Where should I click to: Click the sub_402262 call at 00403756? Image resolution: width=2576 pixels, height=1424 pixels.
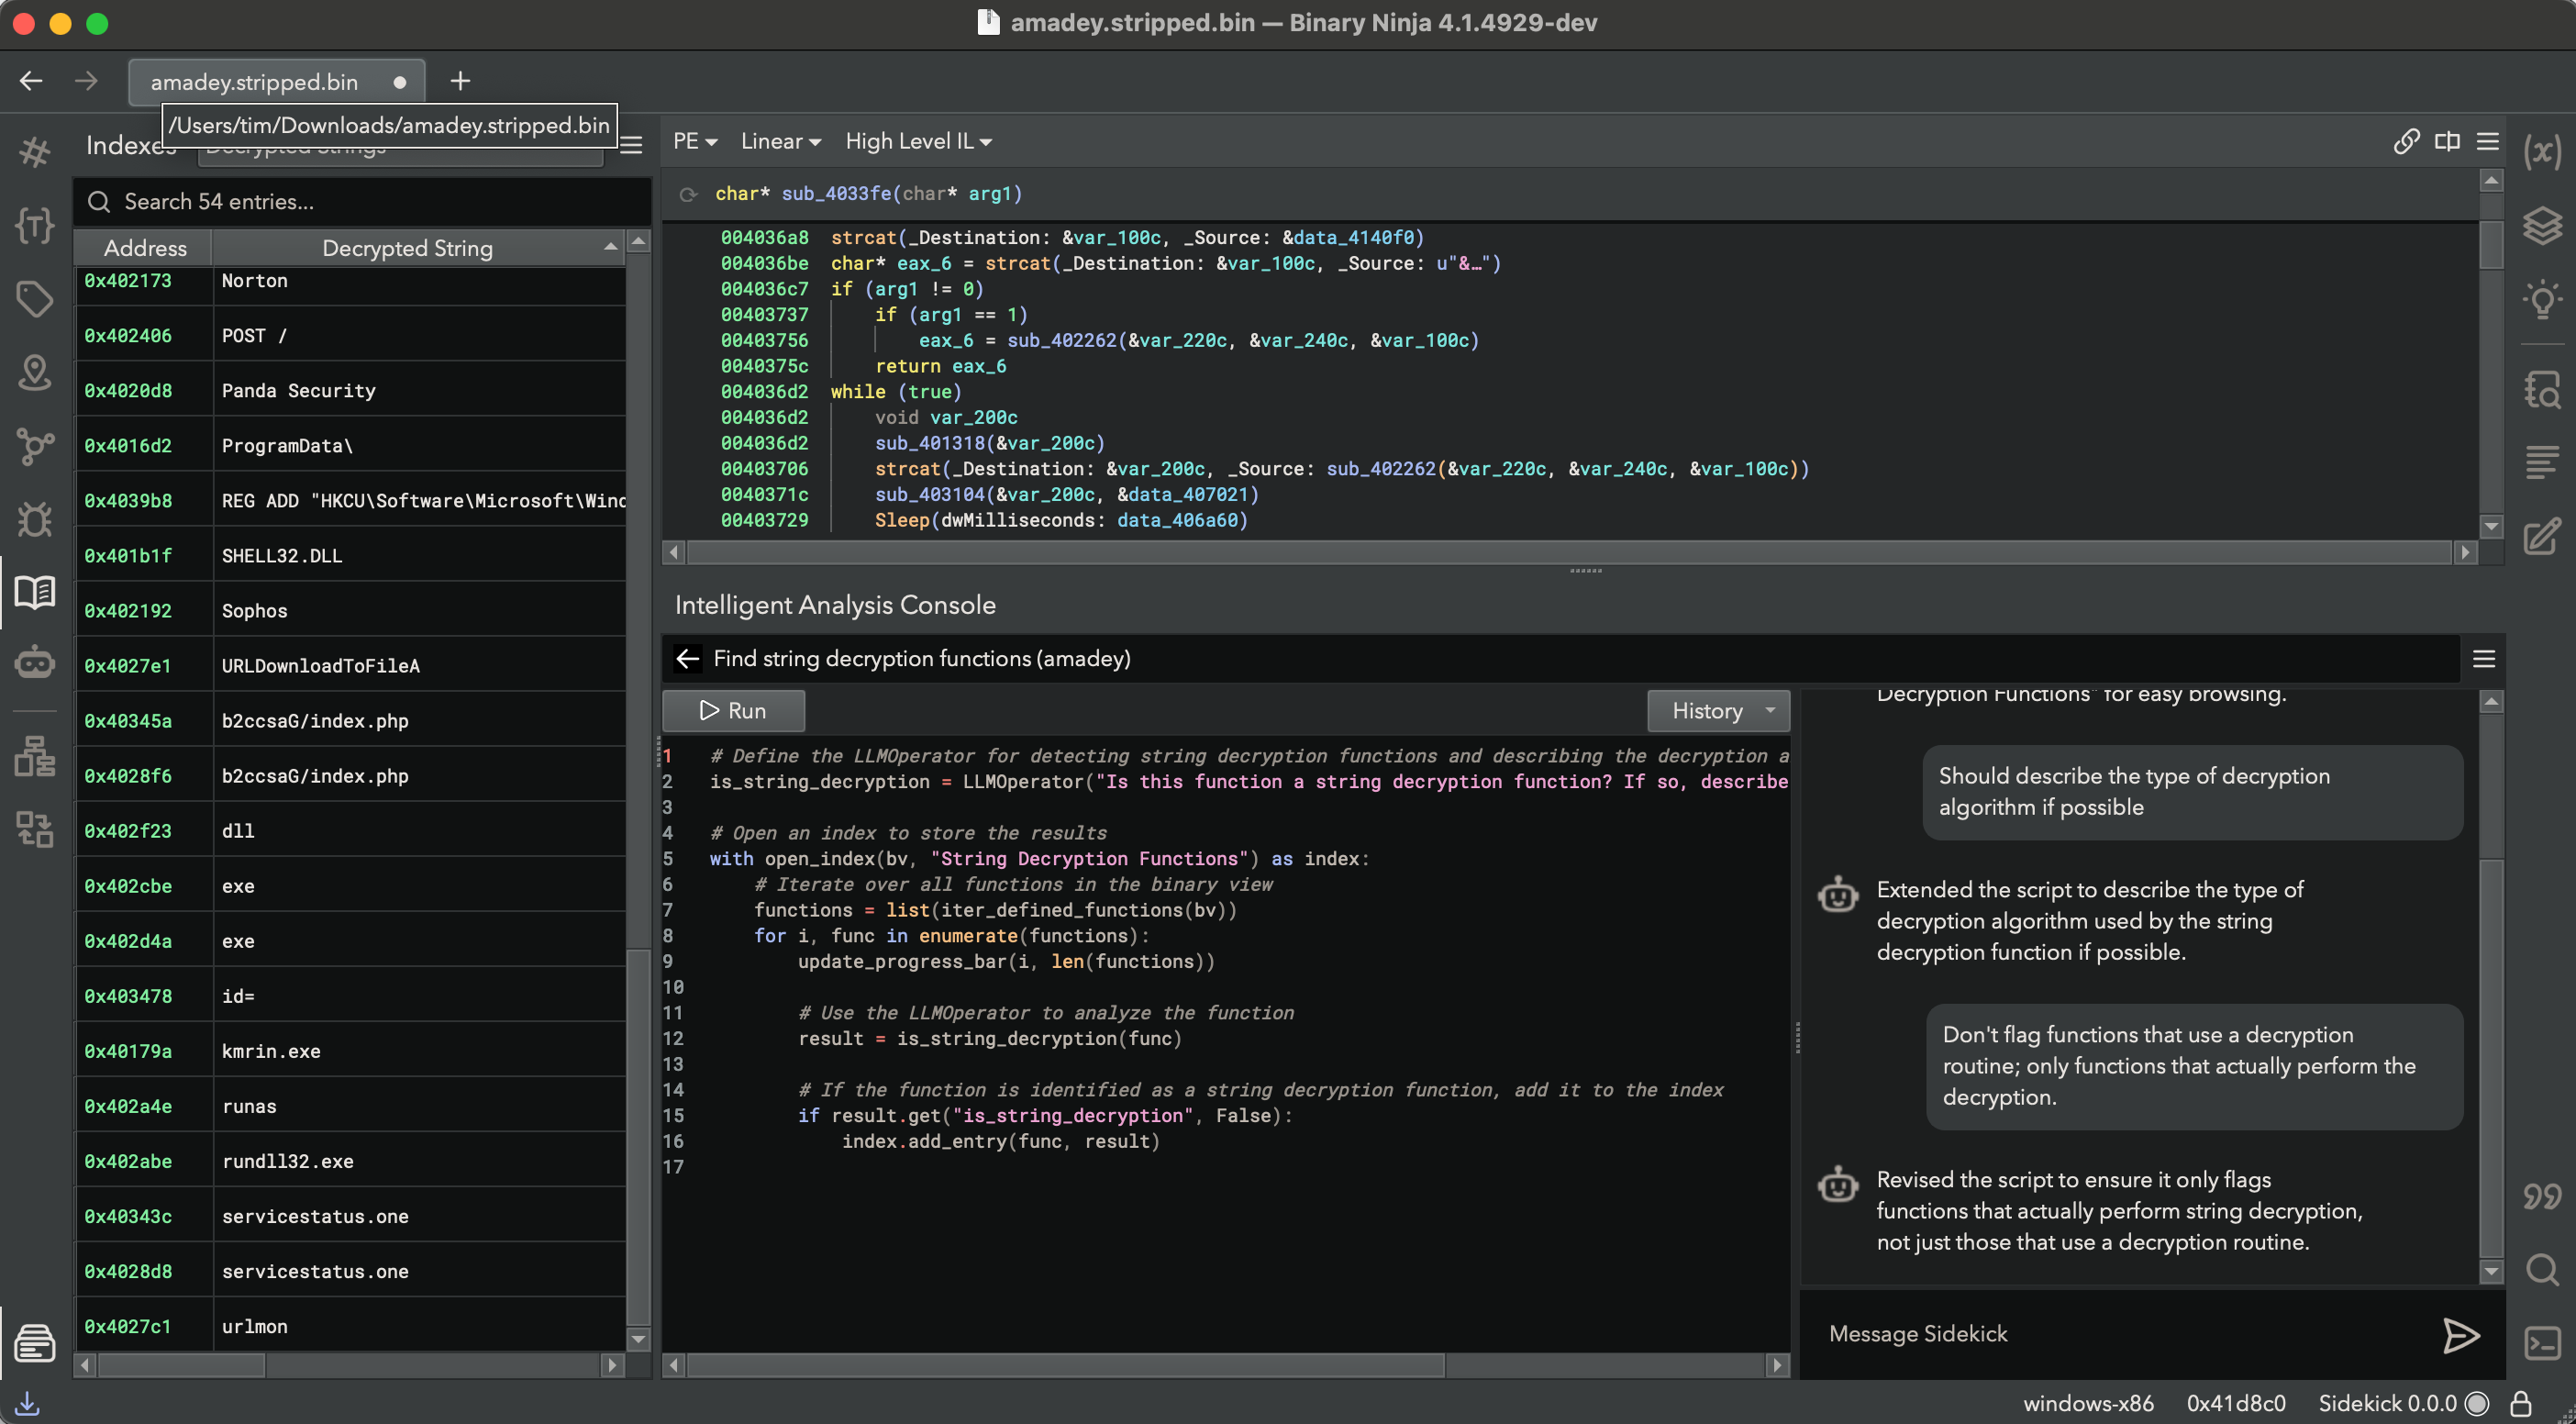point(1061,340)
